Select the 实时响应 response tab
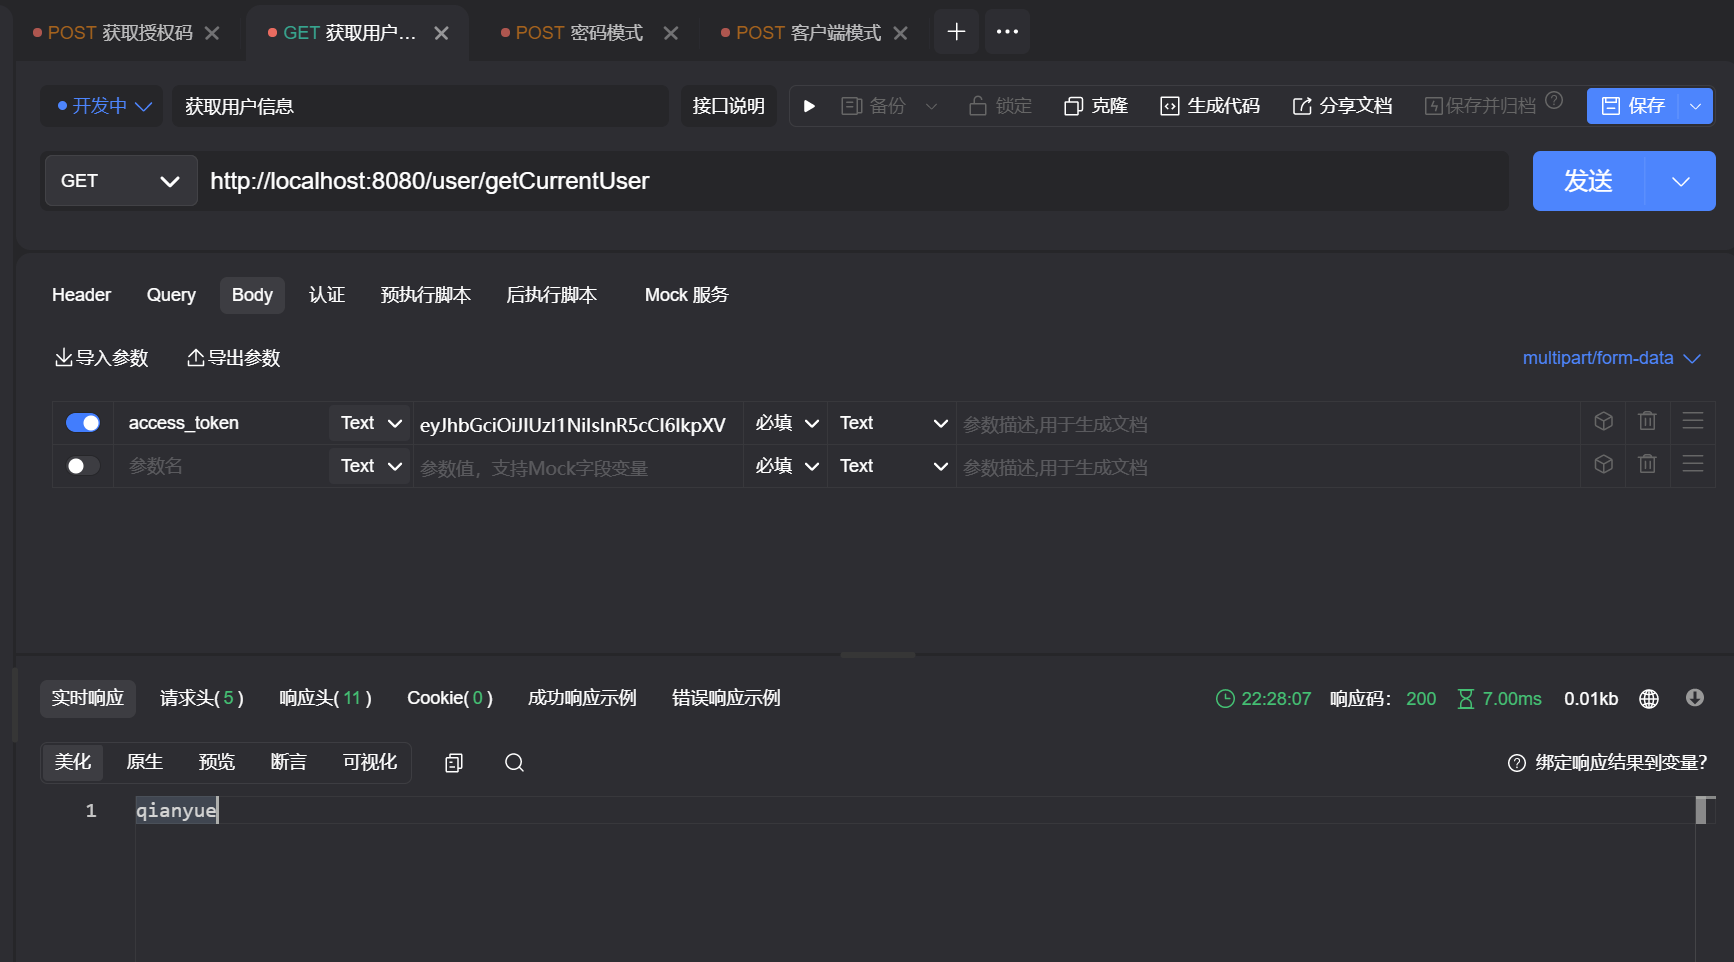 coord(88,698)
